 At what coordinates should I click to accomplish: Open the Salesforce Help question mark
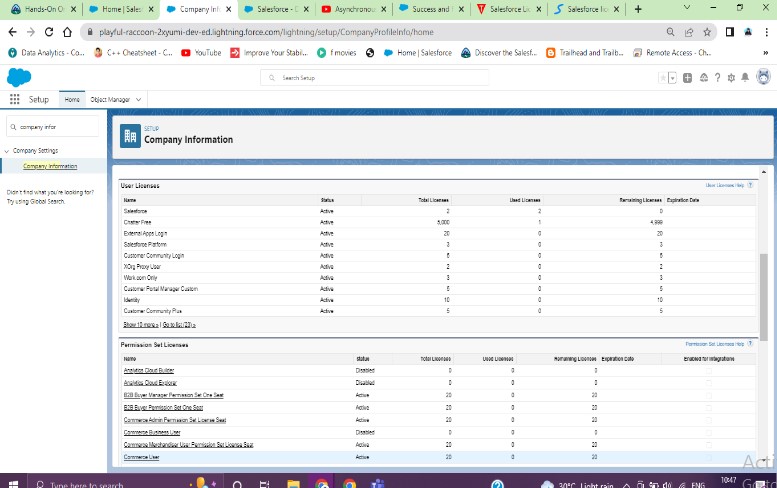coord(717,78)
